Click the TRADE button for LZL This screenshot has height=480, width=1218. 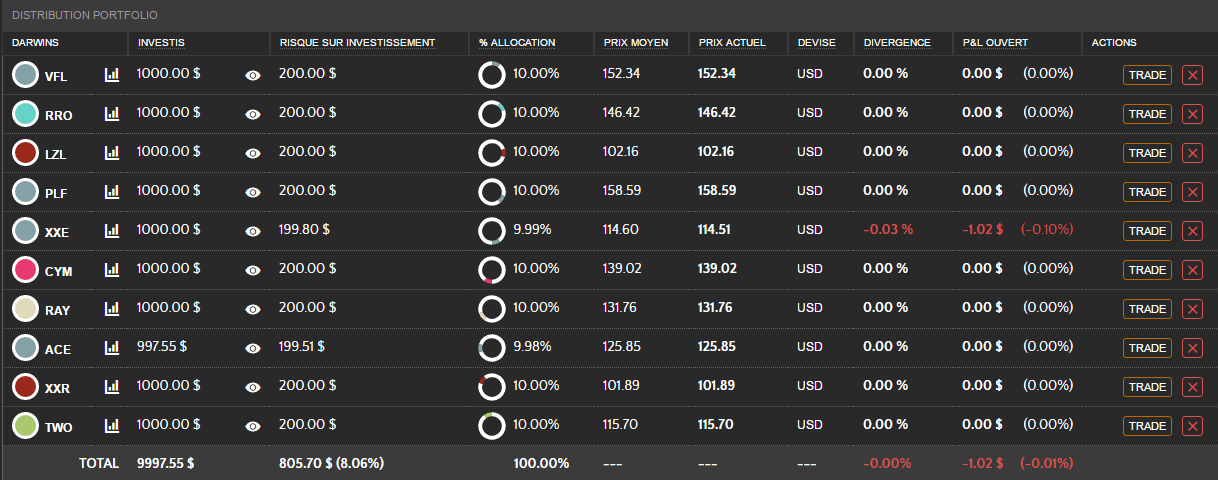(x=1147, y=153)
